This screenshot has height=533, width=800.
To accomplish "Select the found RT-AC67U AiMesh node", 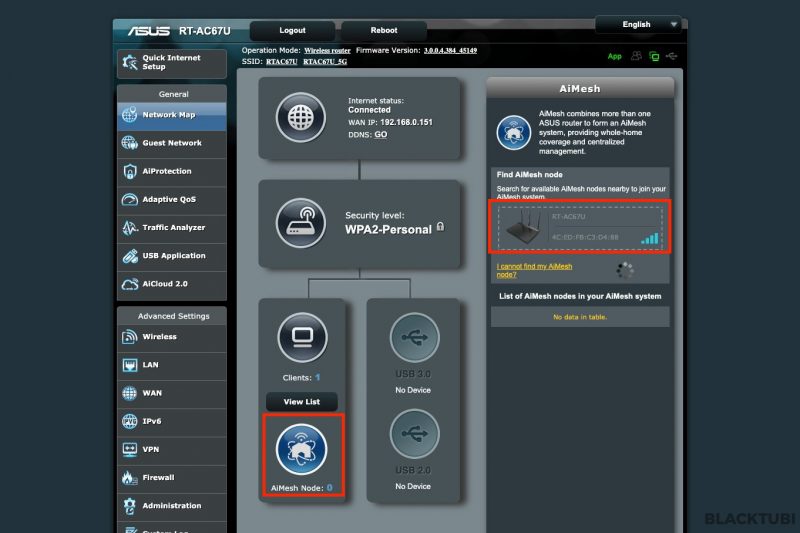I will tap(580, 228).
